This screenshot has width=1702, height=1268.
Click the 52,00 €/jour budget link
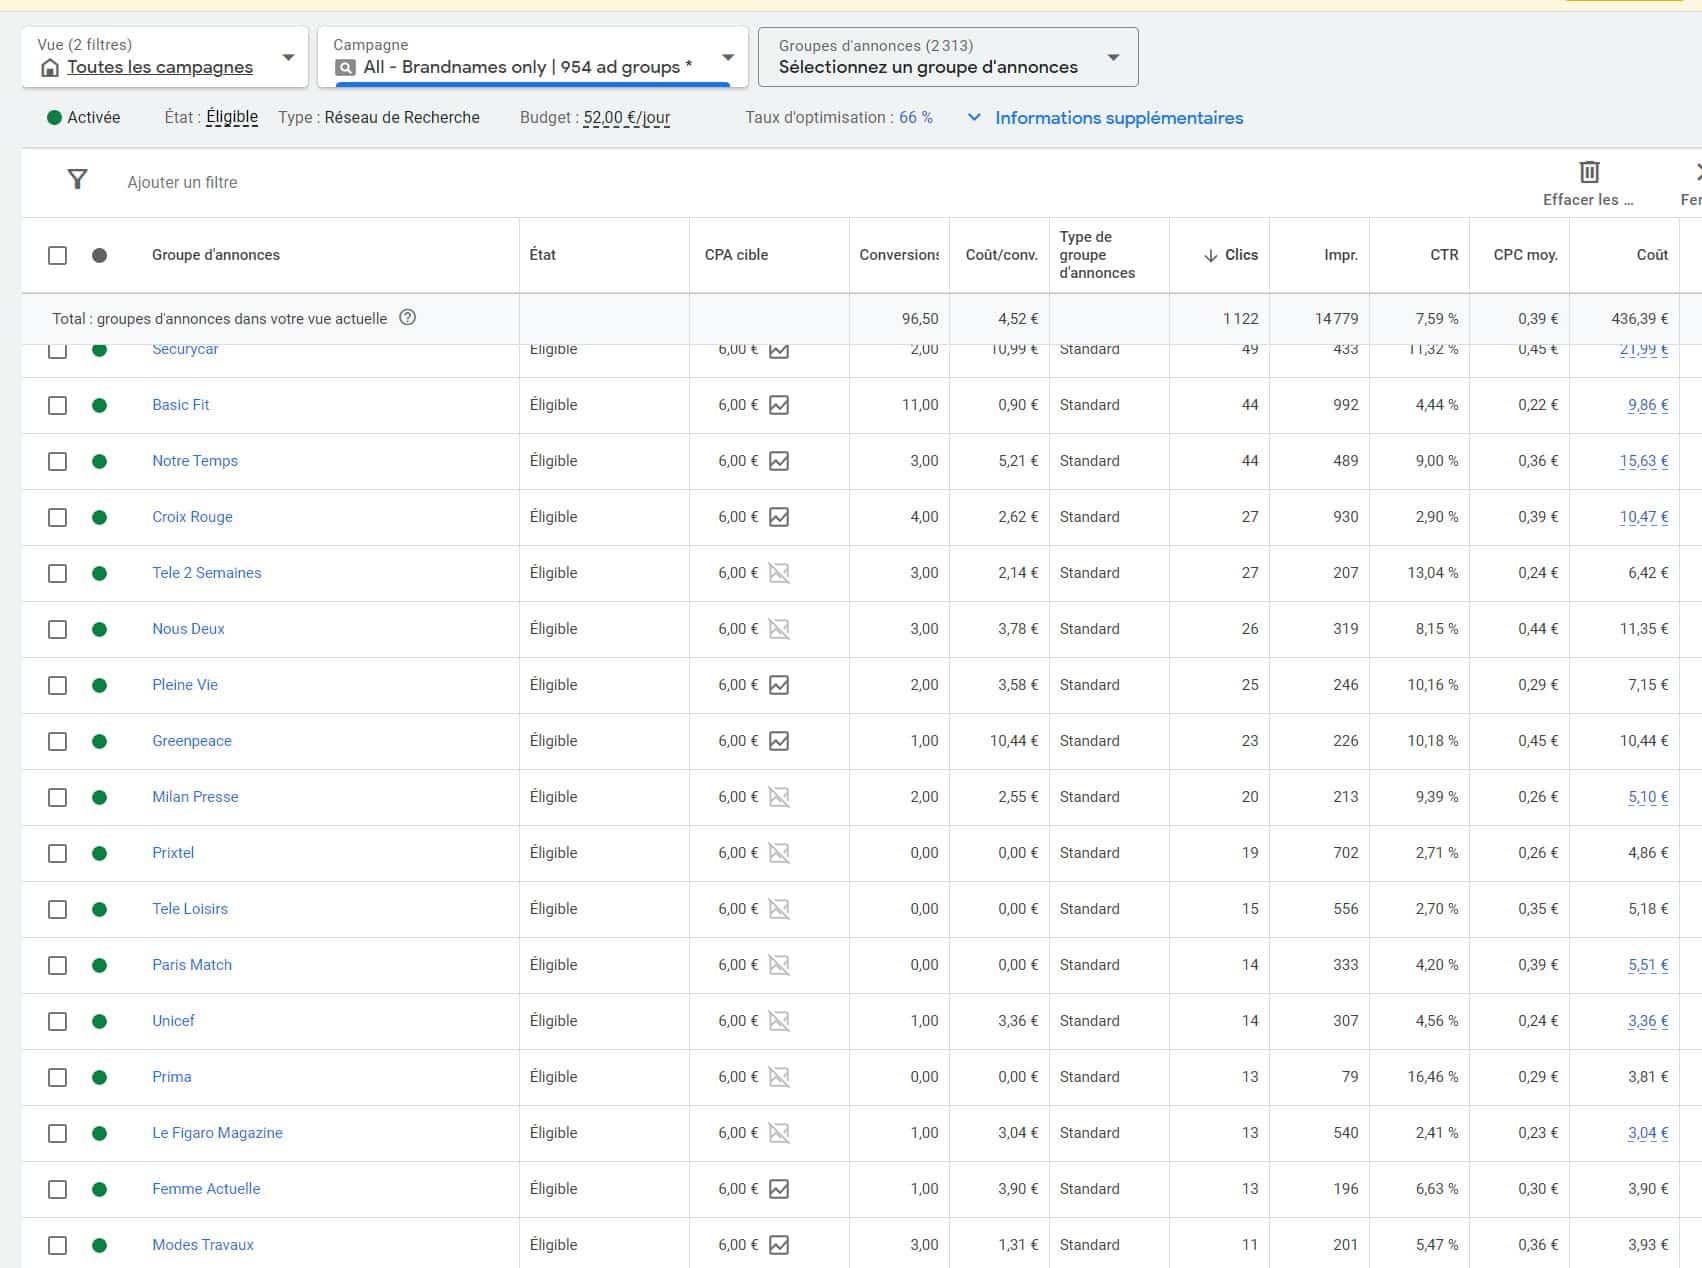627,118
